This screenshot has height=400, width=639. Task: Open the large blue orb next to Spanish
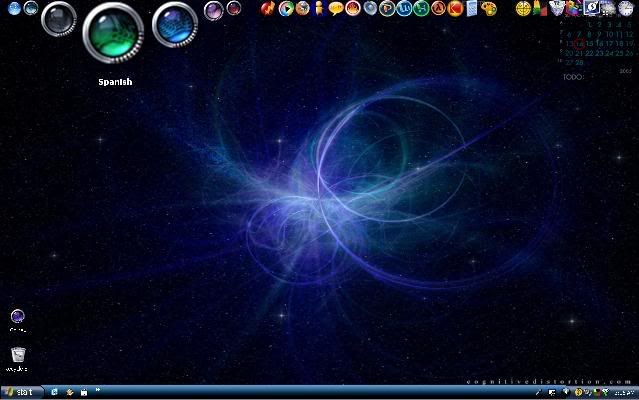[x=175, y=24]
